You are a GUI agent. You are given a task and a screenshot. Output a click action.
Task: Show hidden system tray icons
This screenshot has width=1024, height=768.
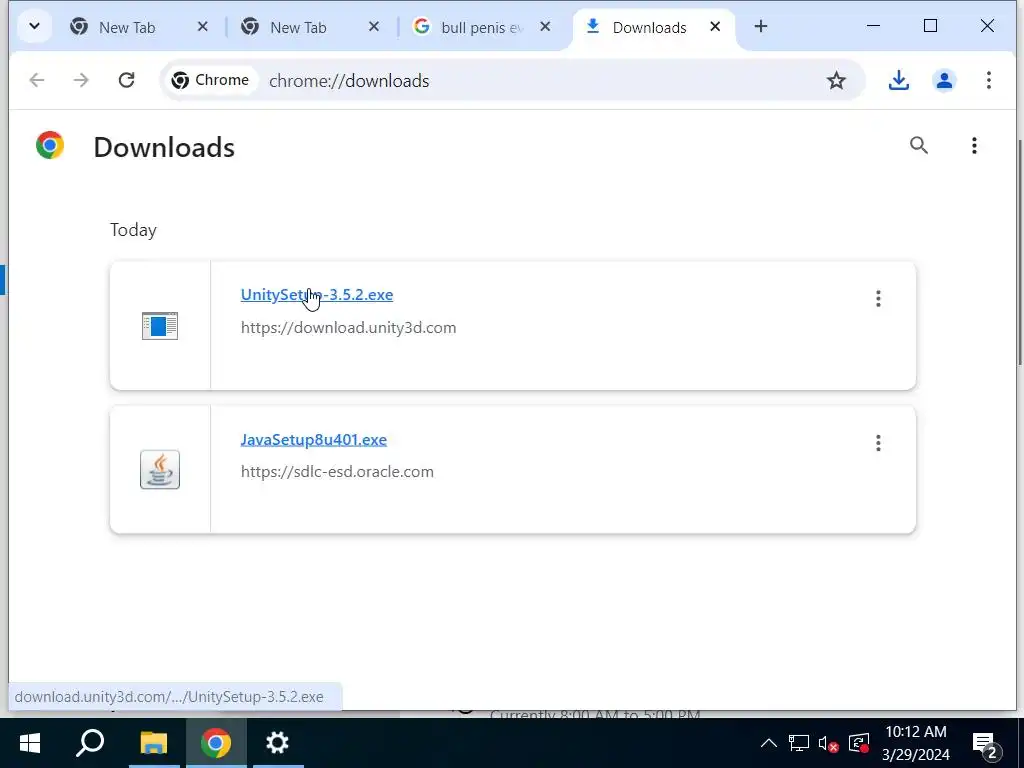click(769, 743)
